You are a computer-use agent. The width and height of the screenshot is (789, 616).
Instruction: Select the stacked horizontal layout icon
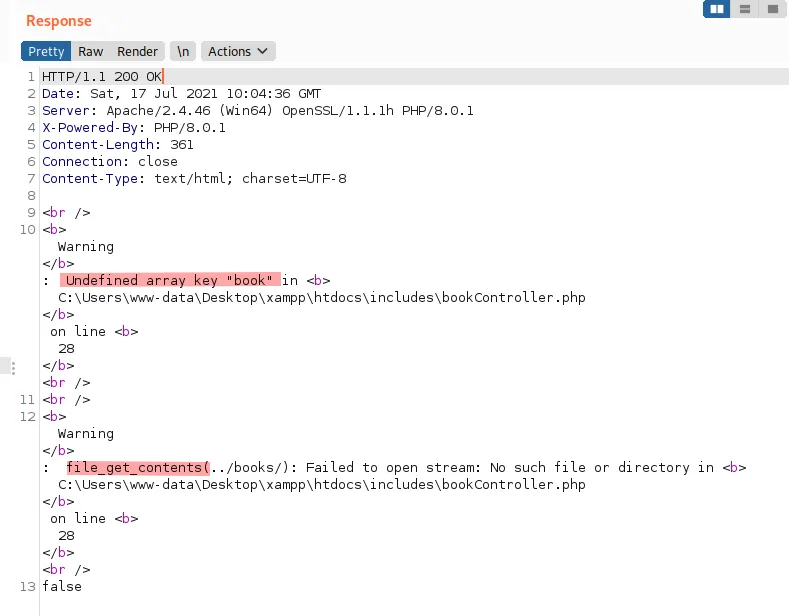coord(745,9)
